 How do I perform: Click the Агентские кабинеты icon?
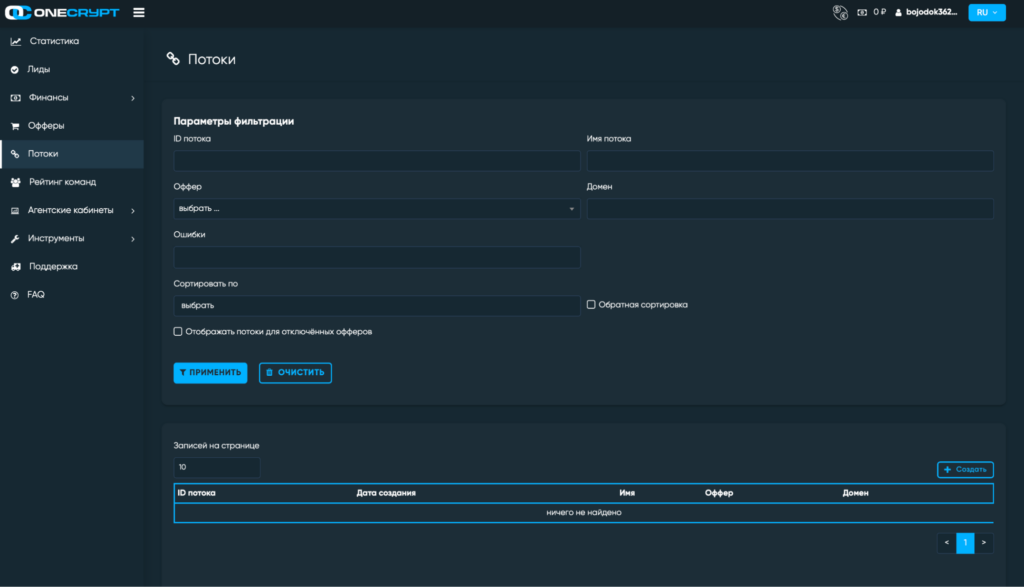click(x=15, y=210)
